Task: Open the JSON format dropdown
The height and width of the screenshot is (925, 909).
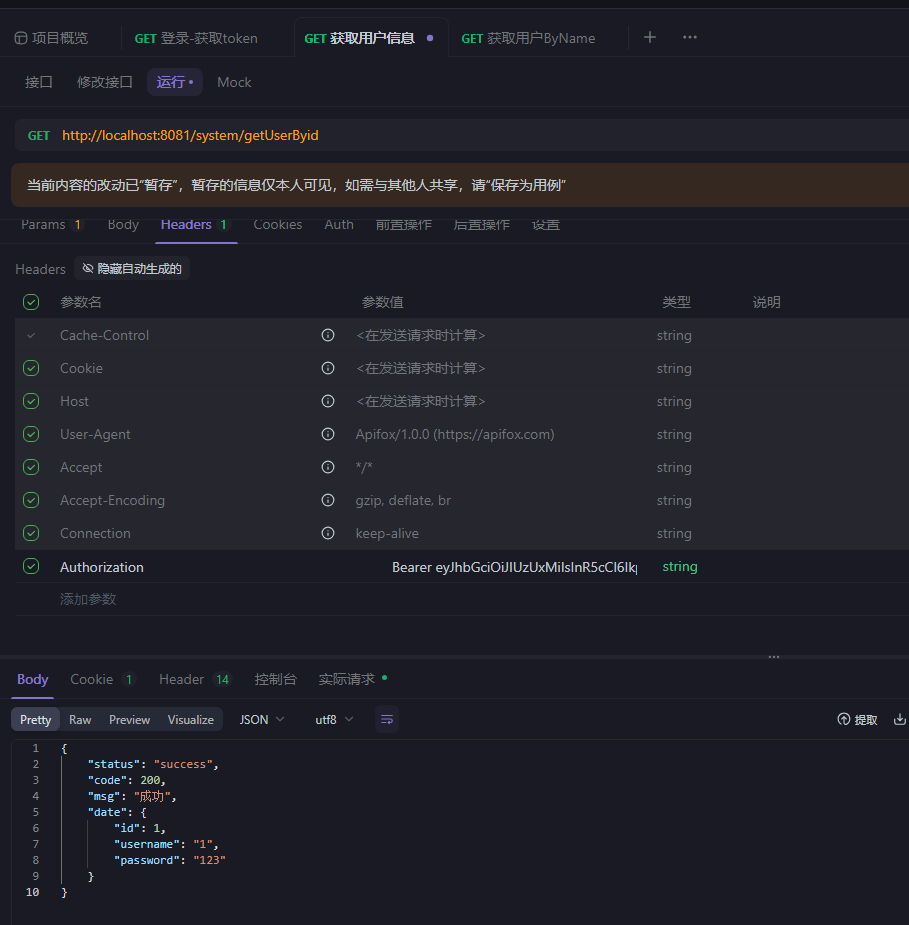Action: pyautogui.click(x=261, y=719)
